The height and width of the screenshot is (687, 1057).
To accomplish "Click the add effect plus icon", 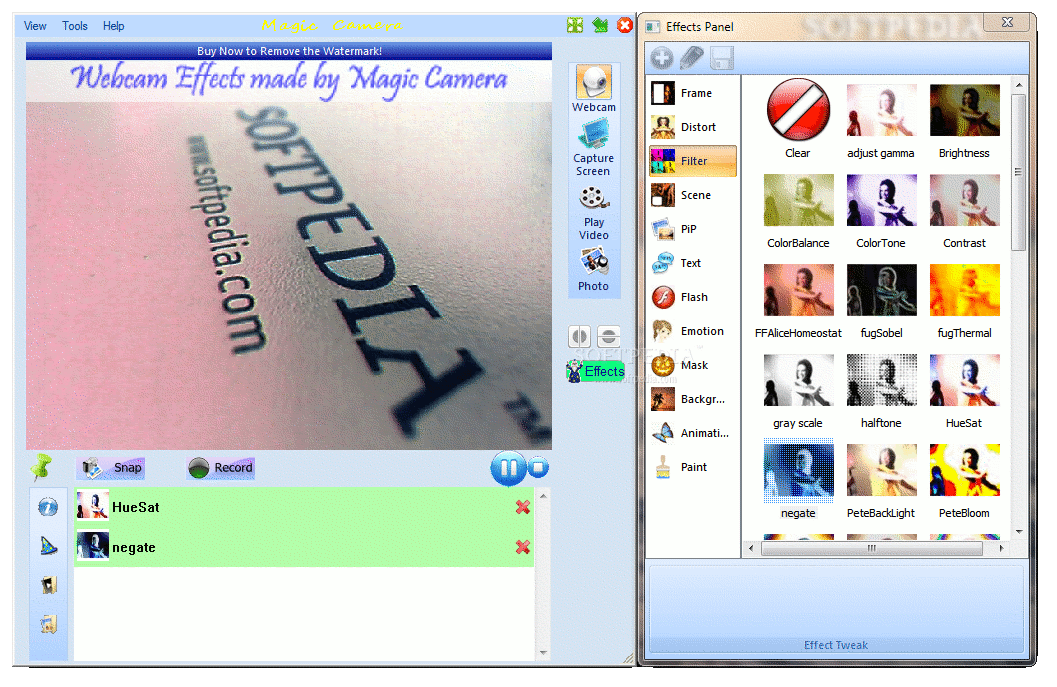I will point(662,58).
